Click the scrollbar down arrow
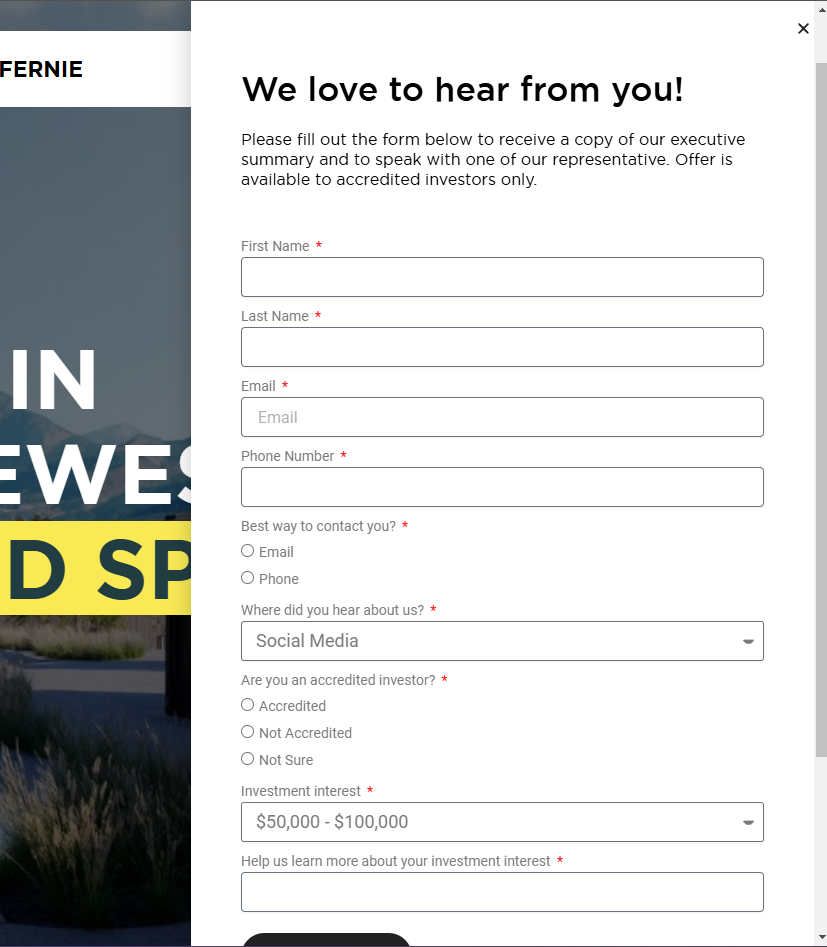The image size is (827, 947). coord(821,938)
